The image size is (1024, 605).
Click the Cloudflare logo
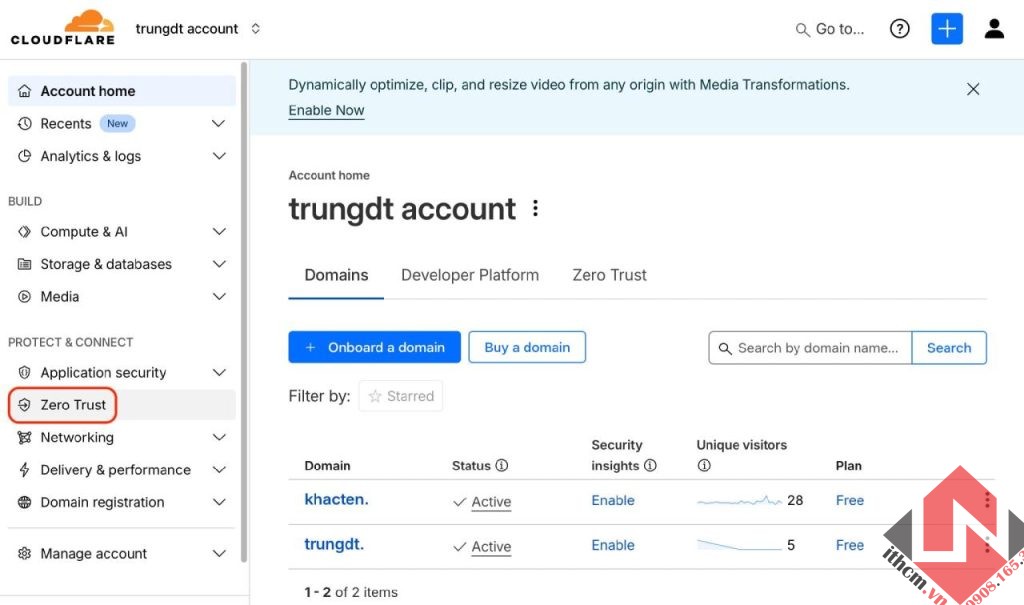(x=62, y=27)
